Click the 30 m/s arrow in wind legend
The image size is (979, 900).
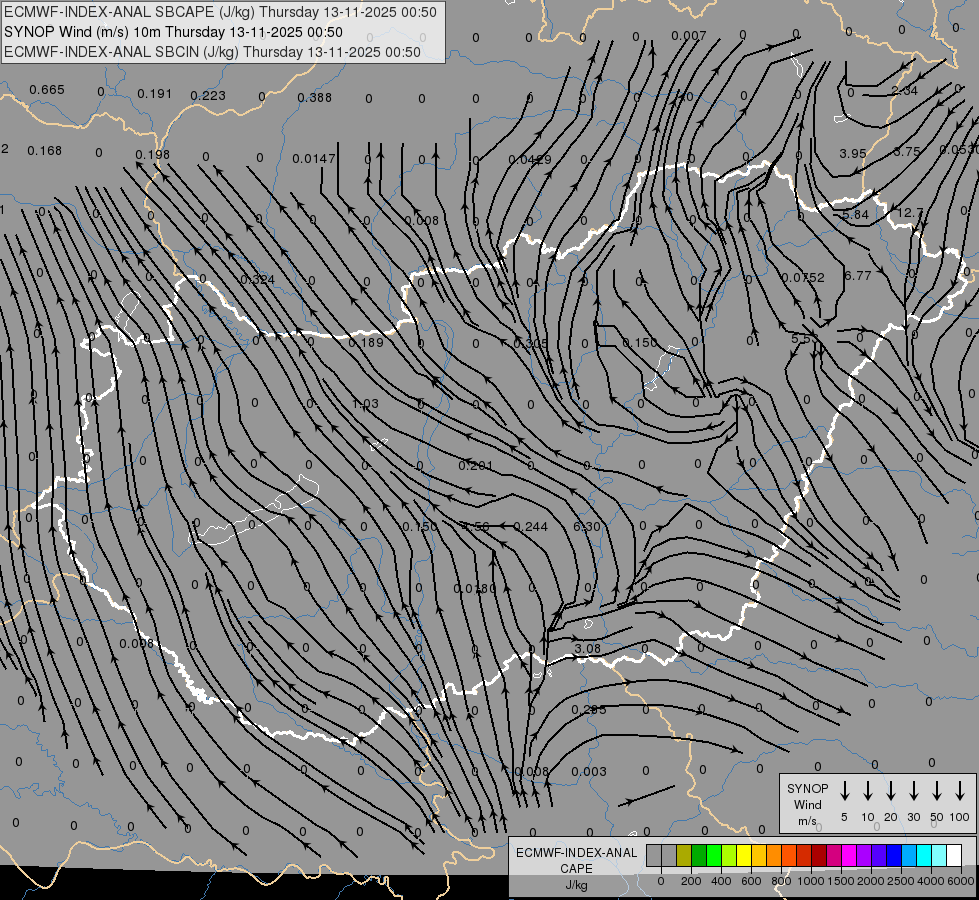pos(913,791)
